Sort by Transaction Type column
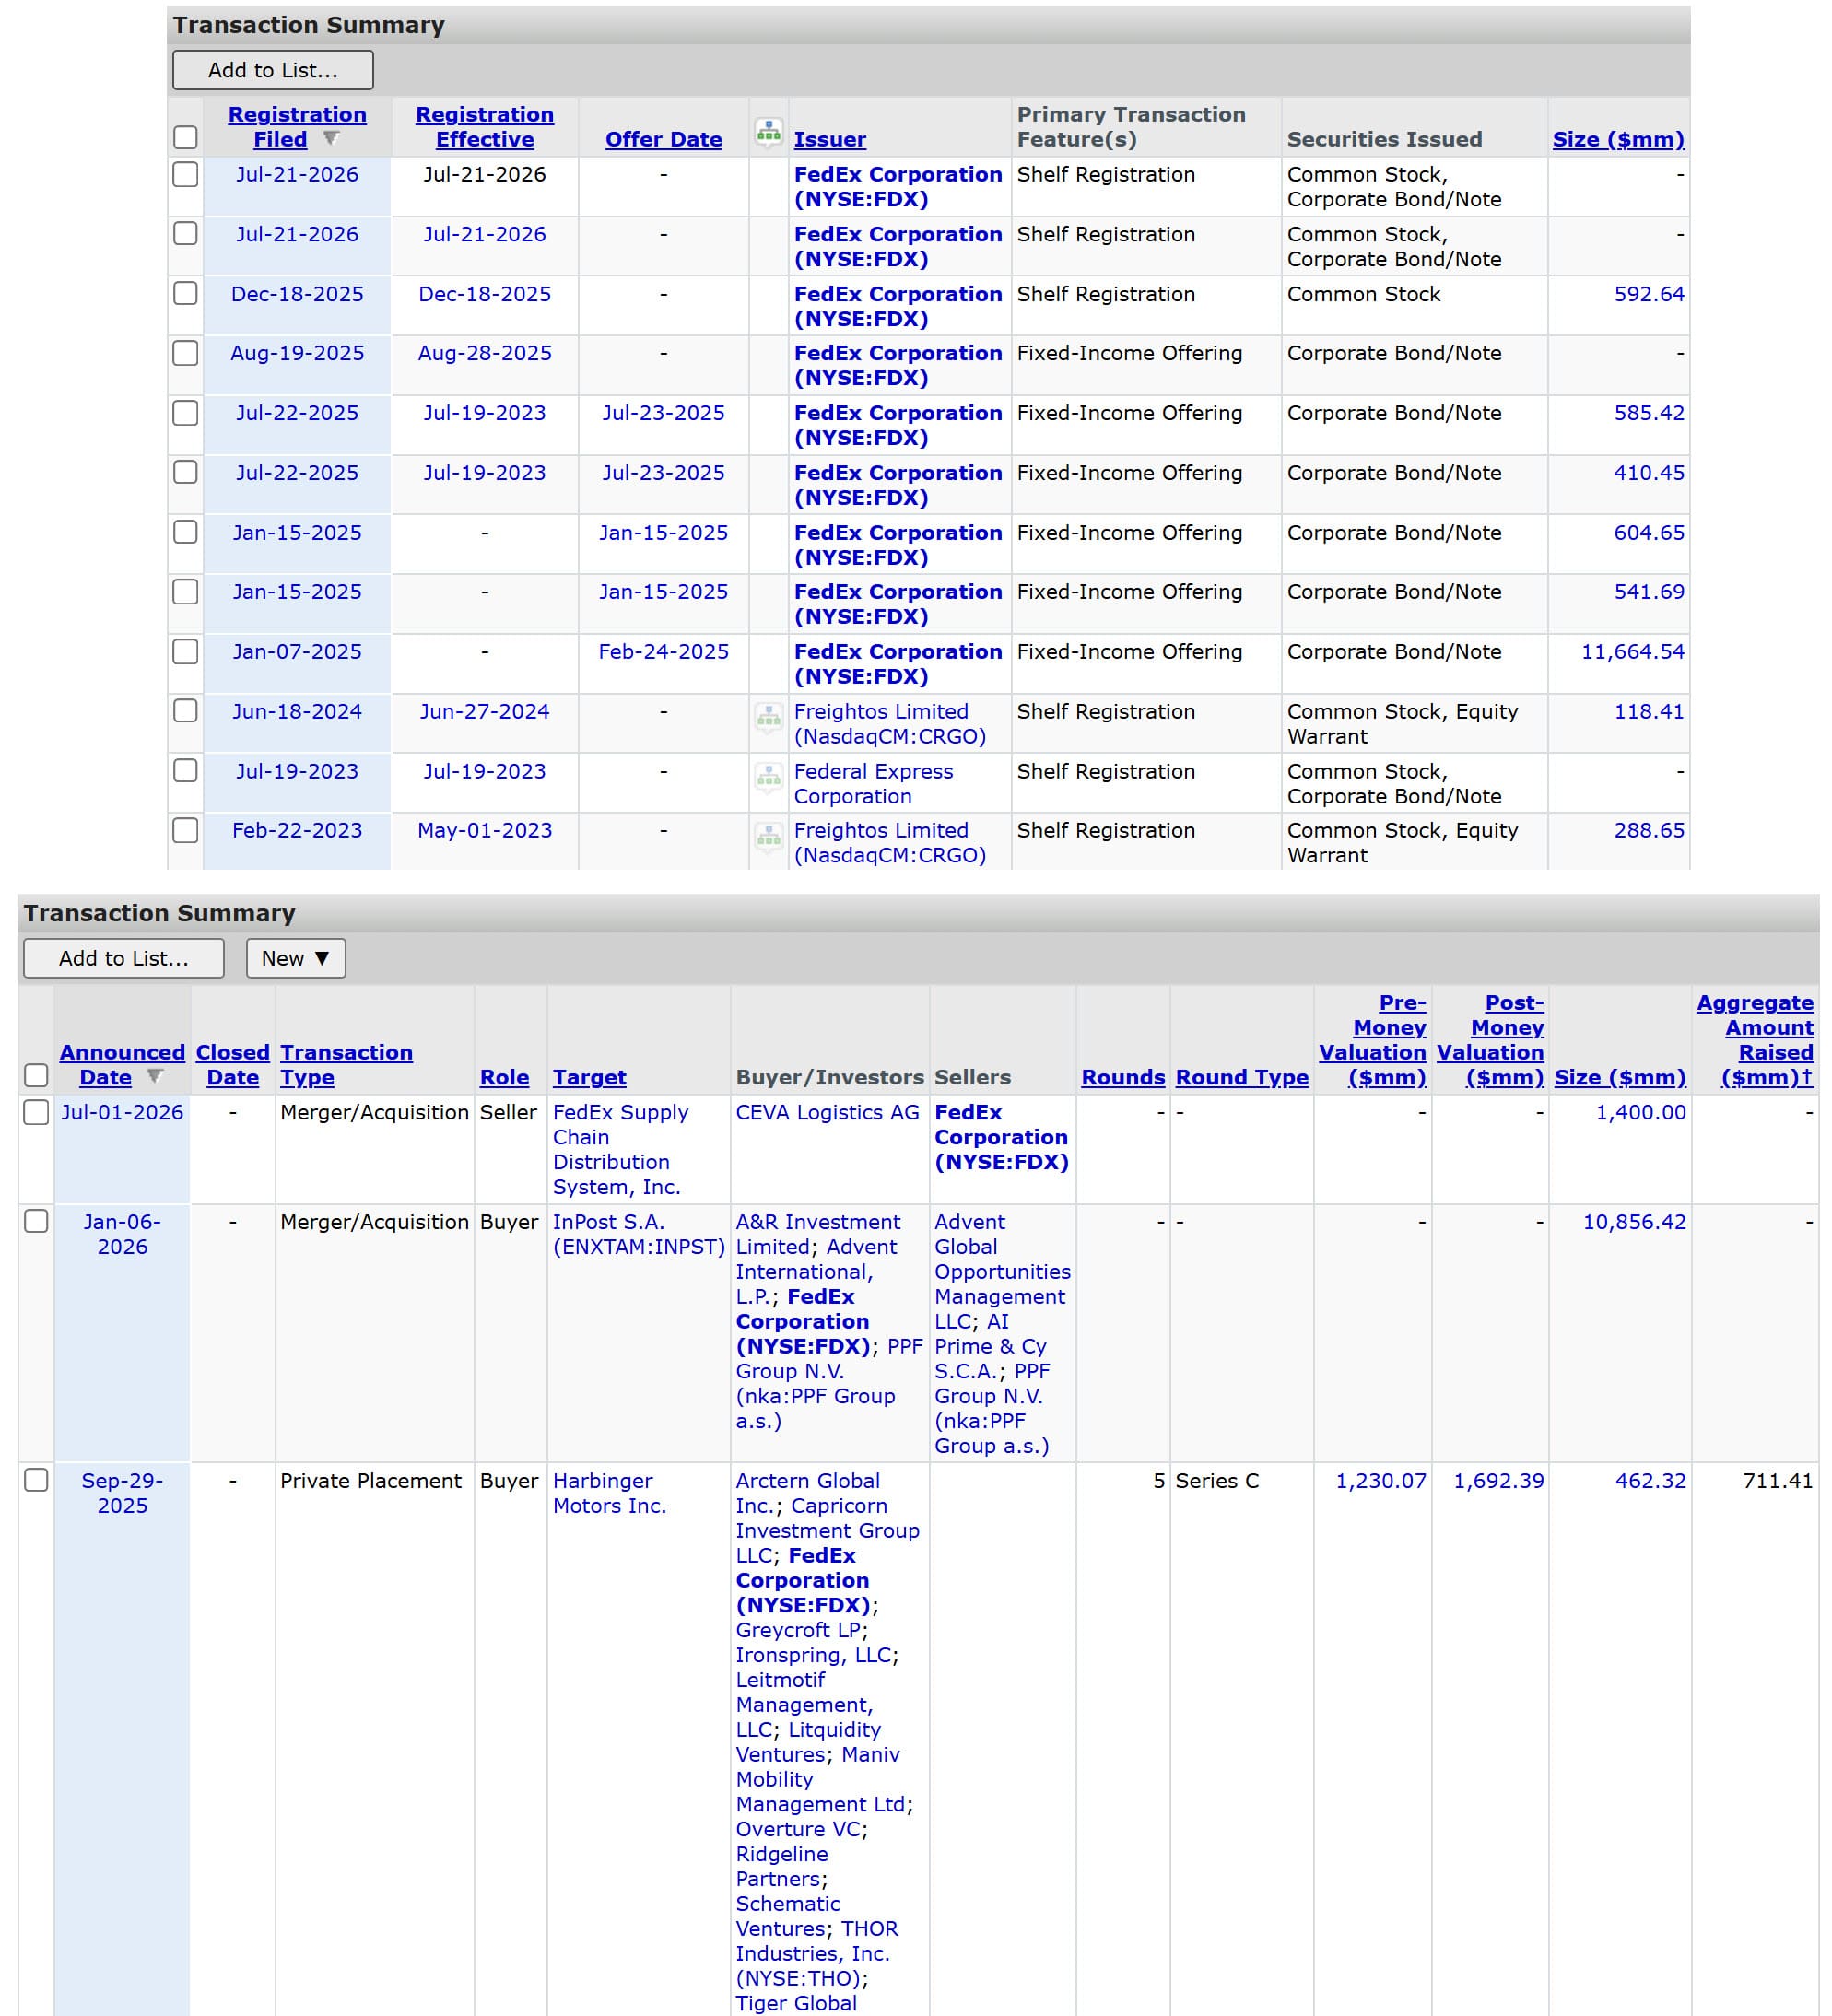This screenshot has height=2016, width=1832. [x=346, y=1064]
